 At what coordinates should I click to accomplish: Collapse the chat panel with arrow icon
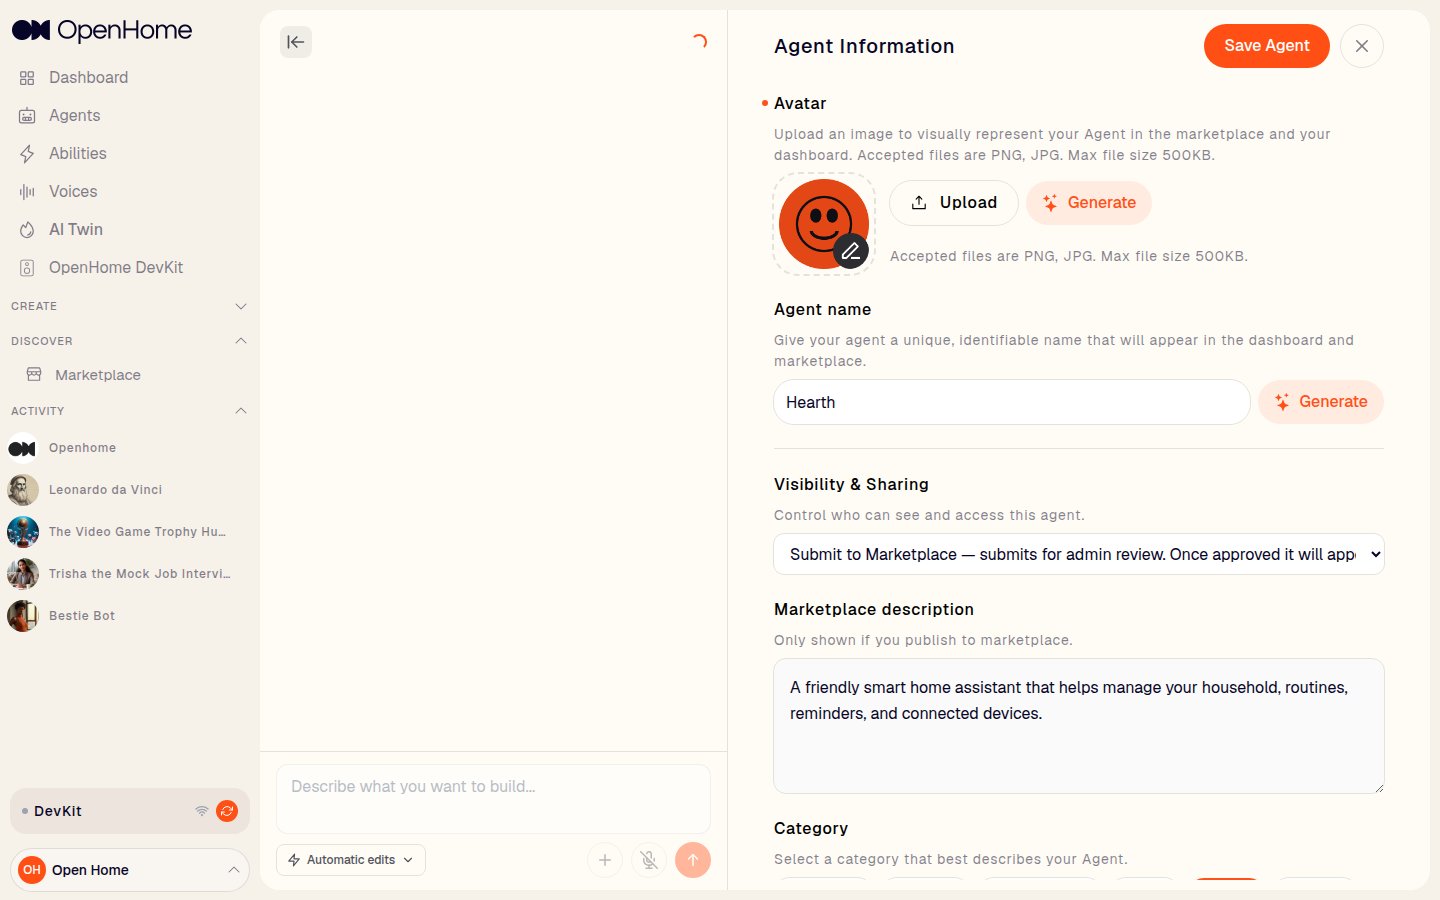coord(296,42)
